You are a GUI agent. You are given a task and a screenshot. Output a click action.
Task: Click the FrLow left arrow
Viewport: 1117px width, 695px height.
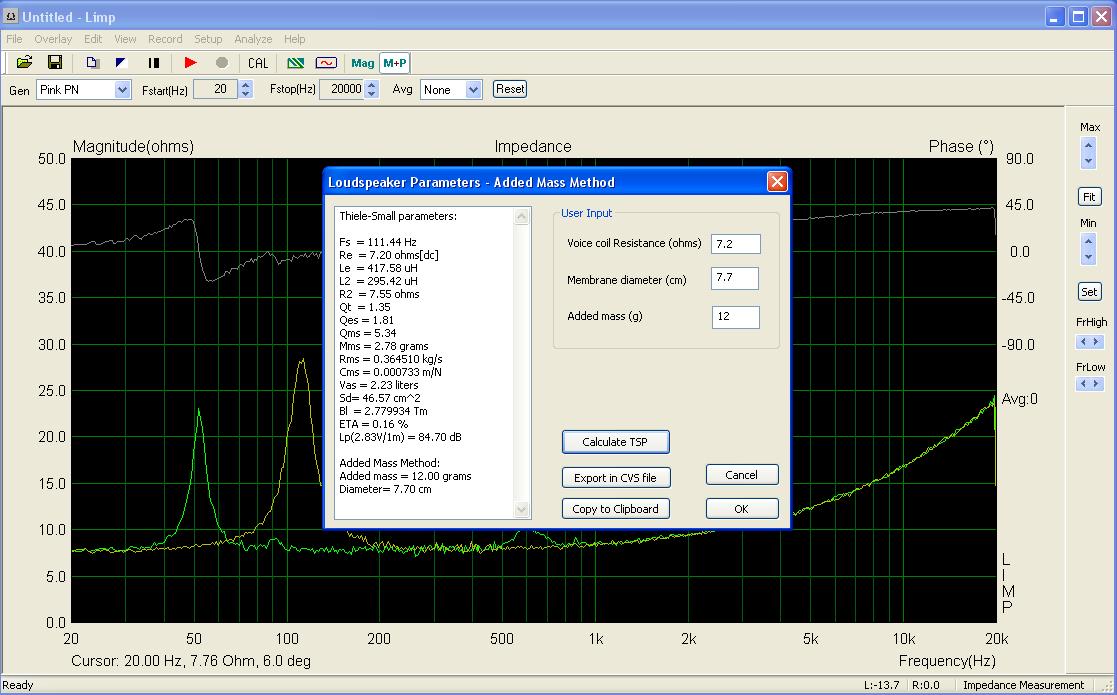click(1083, 384)
